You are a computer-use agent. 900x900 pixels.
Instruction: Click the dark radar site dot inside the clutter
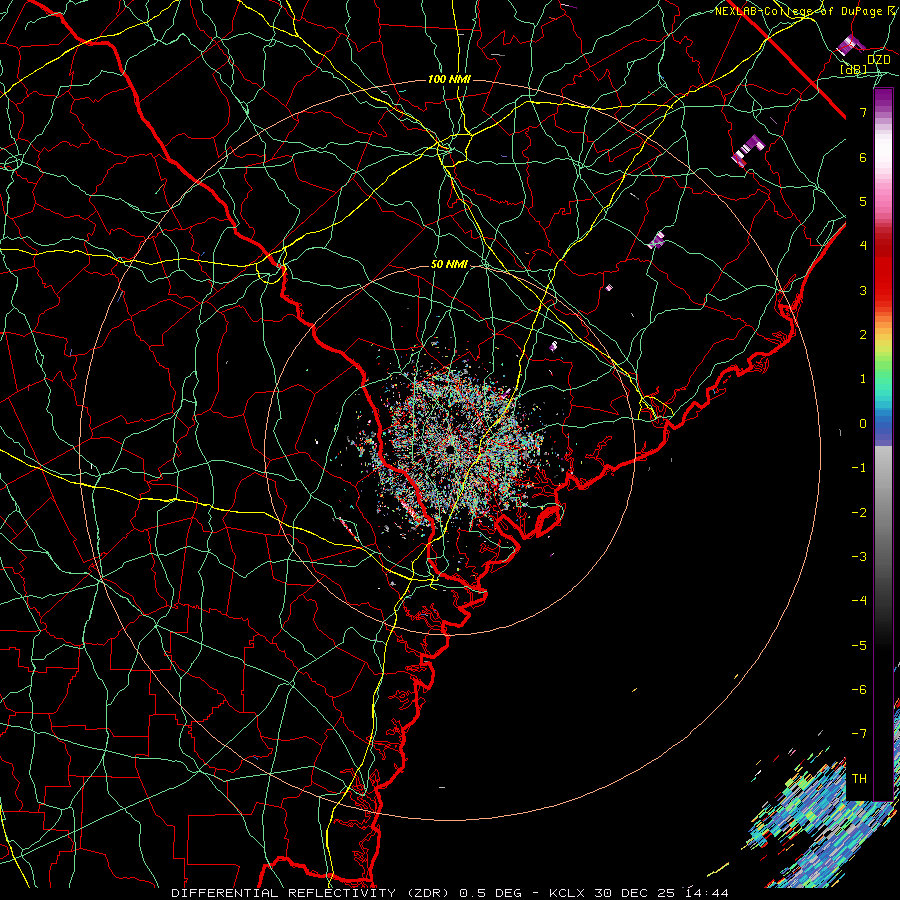tap(450, 449)
